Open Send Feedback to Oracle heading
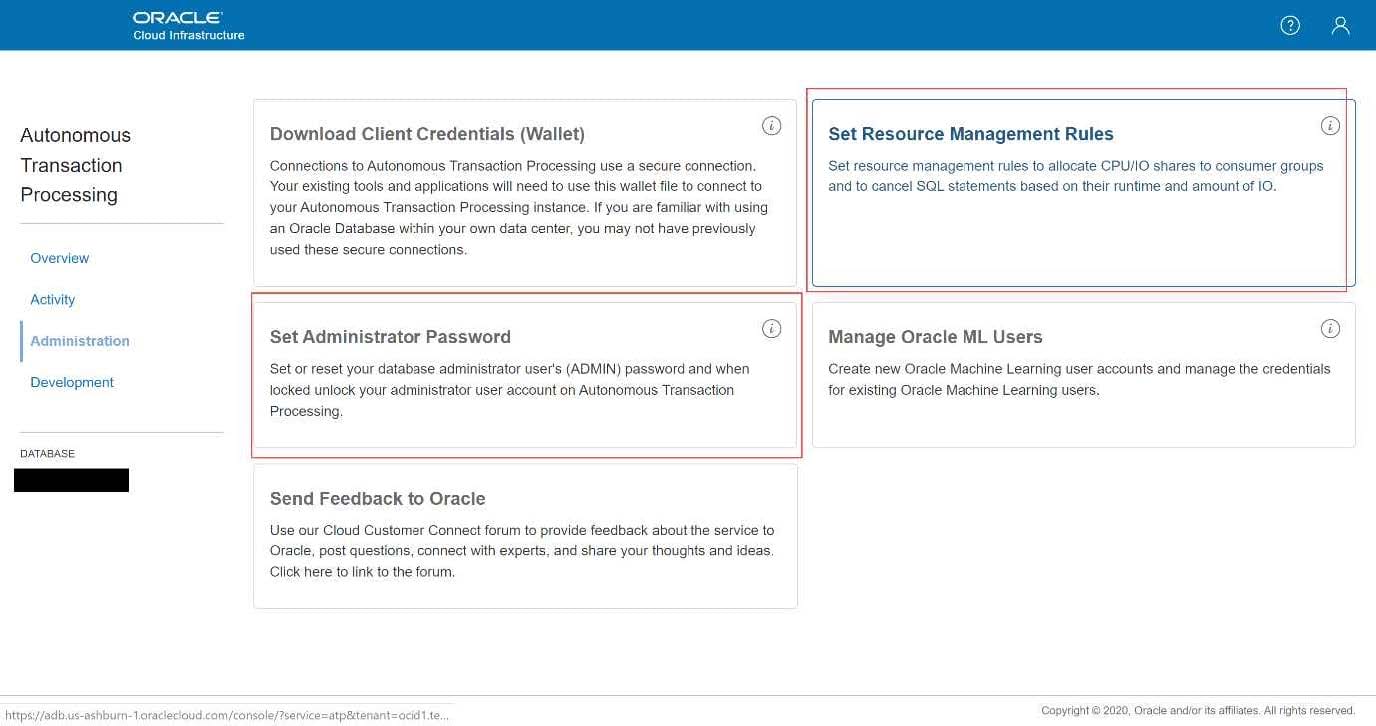1376x726 pixels. pos(377,499)
